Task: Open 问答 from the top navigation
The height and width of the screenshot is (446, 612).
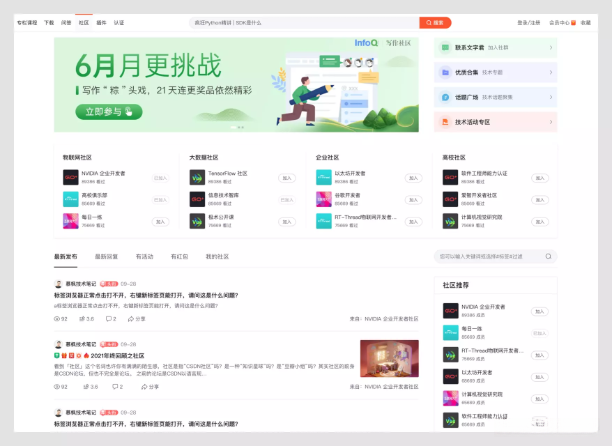Action: tap(66, 23)
